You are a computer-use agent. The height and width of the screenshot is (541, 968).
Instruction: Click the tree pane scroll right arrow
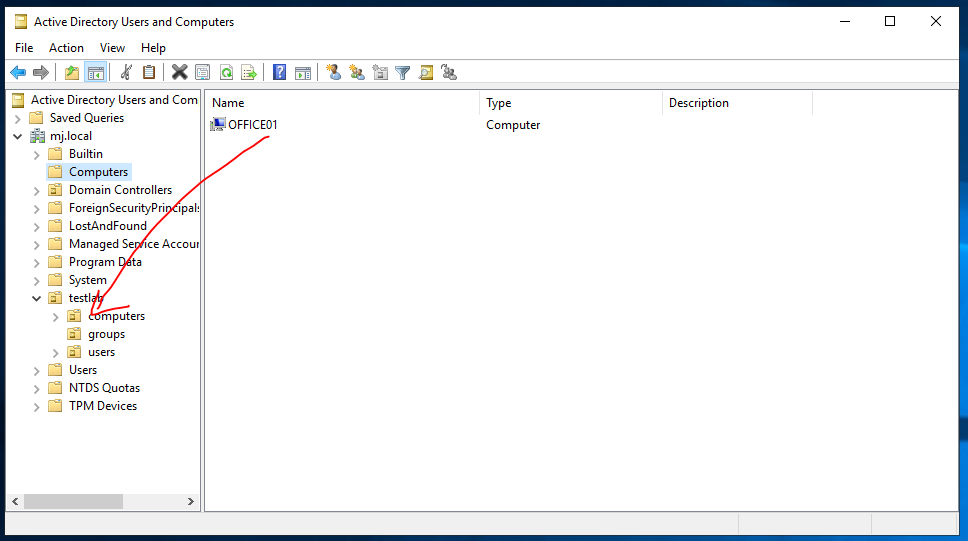pos(191,501)
